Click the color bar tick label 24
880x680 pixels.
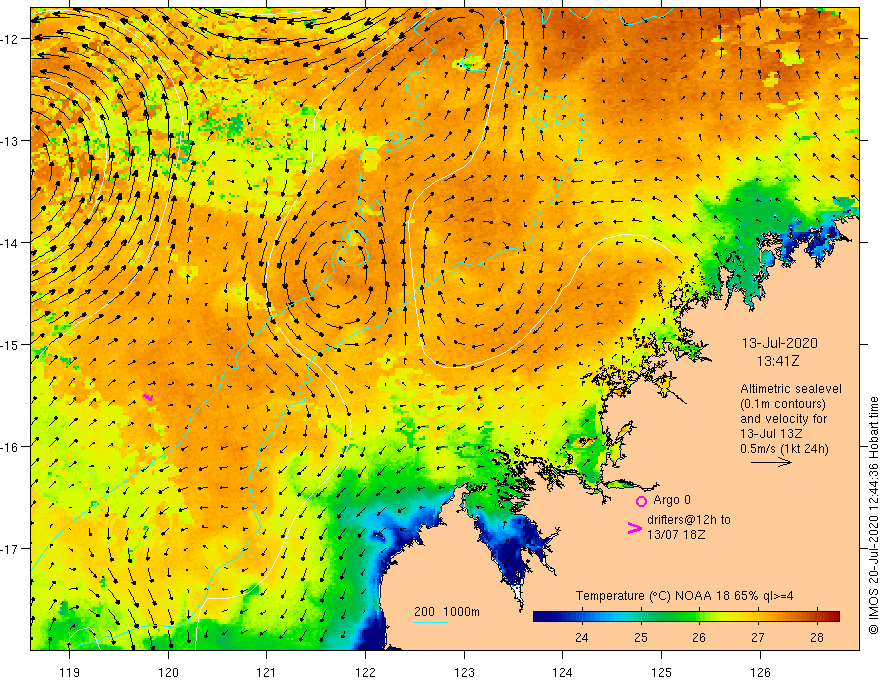581,637
